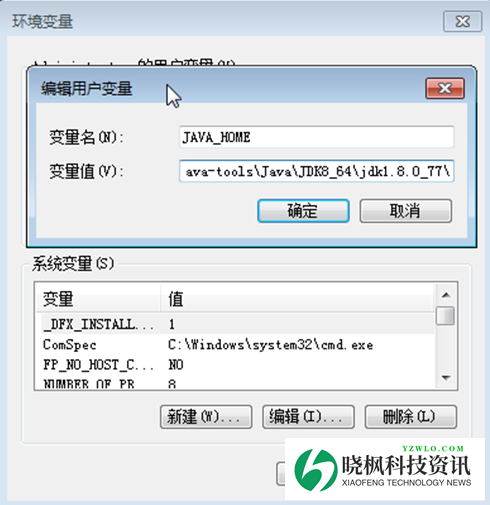The height and width of the screenshot is (505, 490).
Task: Select the NUMBER_OF_PR... variable row
Action: 235,383
